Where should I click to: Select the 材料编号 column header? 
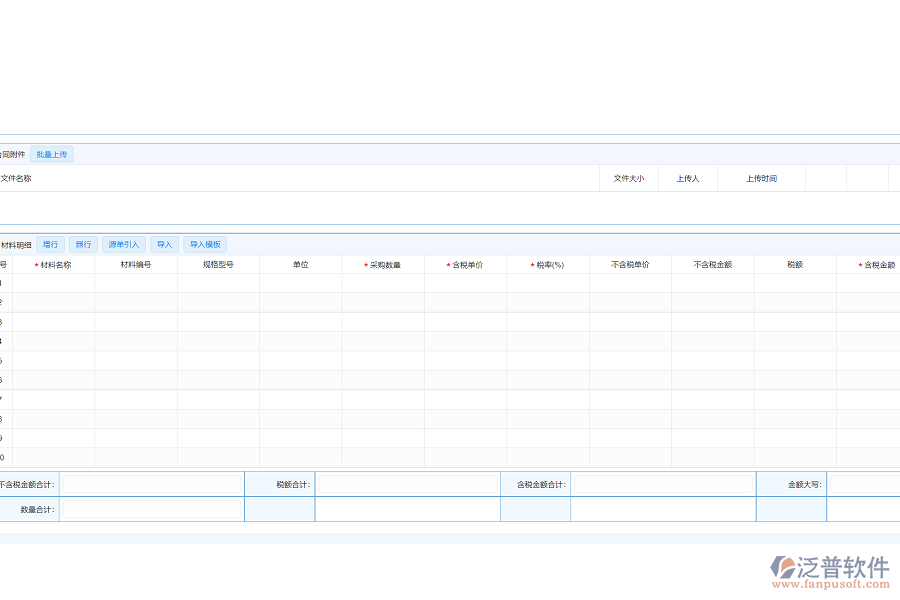(x=136, y=265)
